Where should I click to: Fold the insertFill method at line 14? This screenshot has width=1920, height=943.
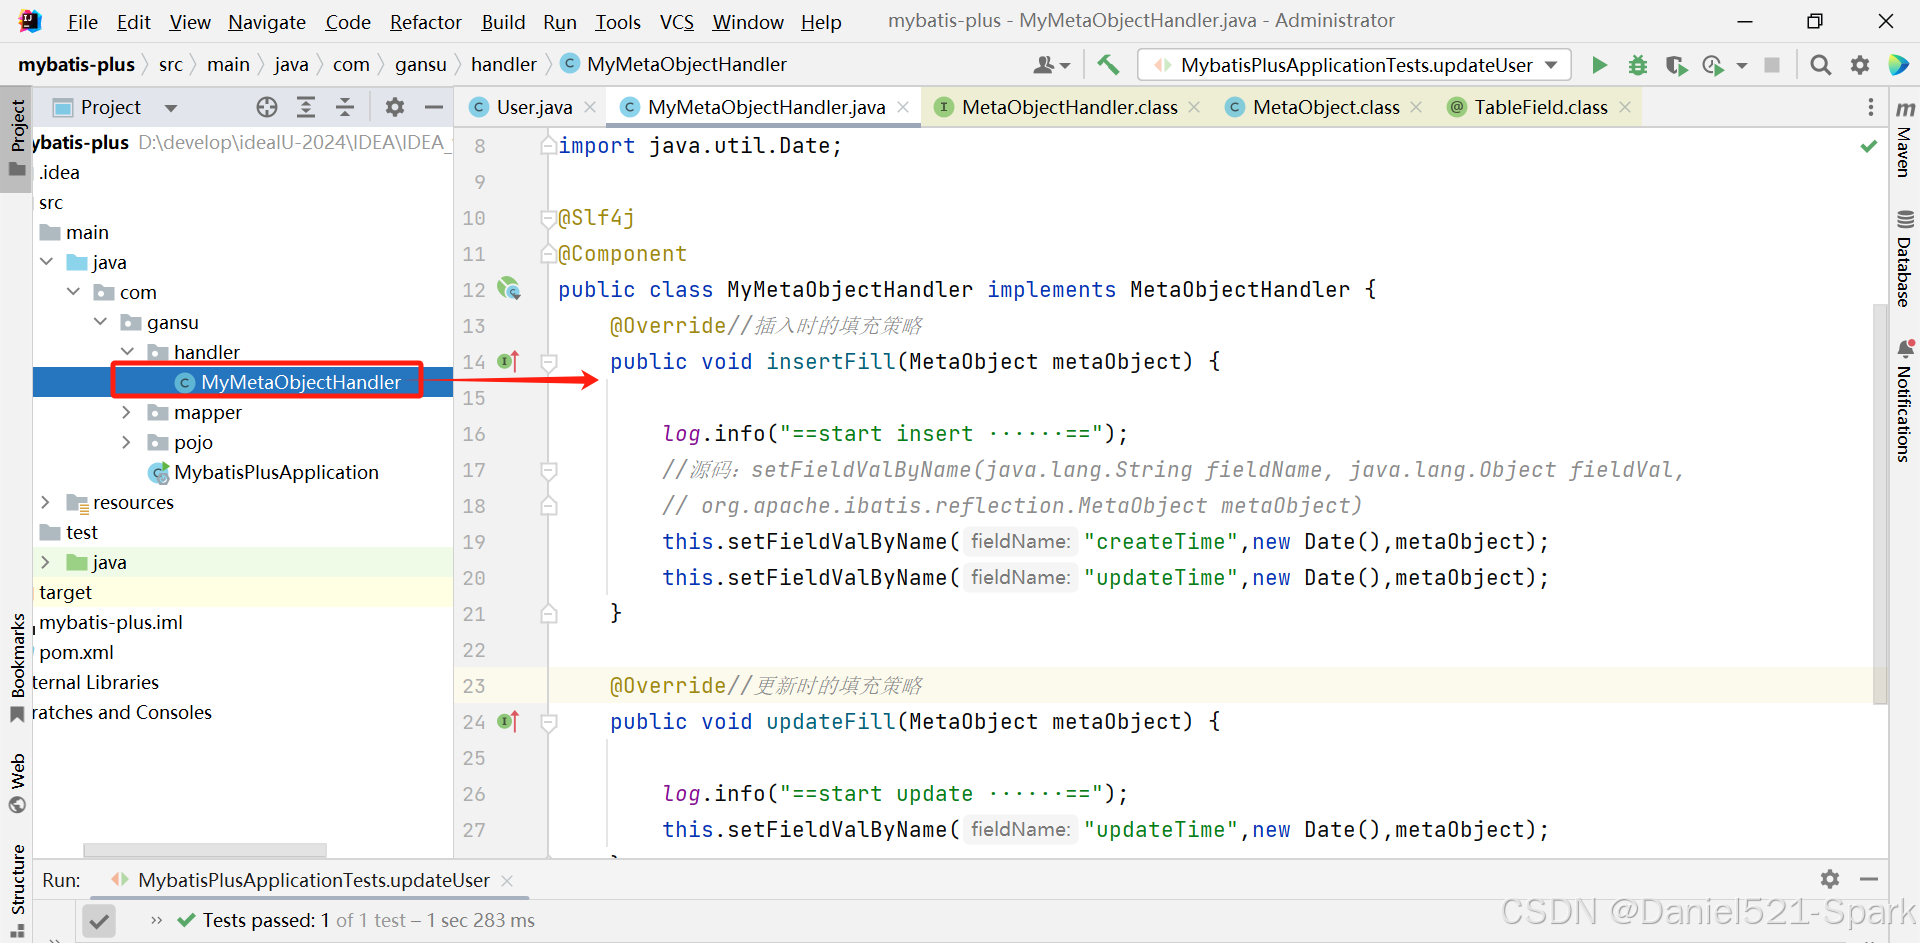point(548,361)
